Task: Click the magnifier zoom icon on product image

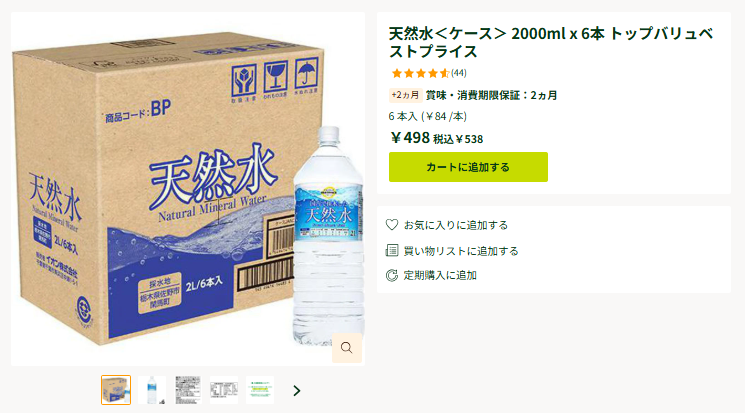Action: pos(347,348)
